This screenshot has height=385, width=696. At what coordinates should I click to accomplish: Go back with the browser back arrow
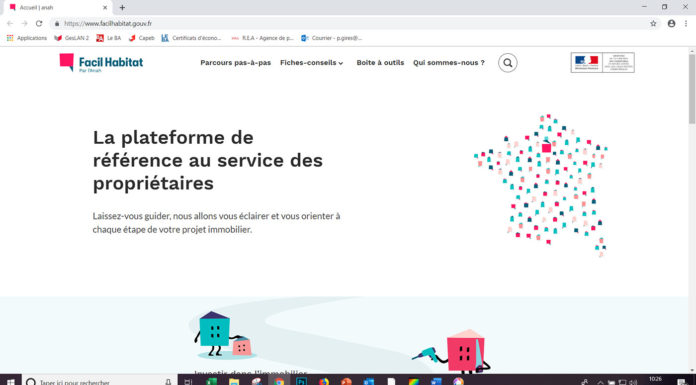coord(10,24)
